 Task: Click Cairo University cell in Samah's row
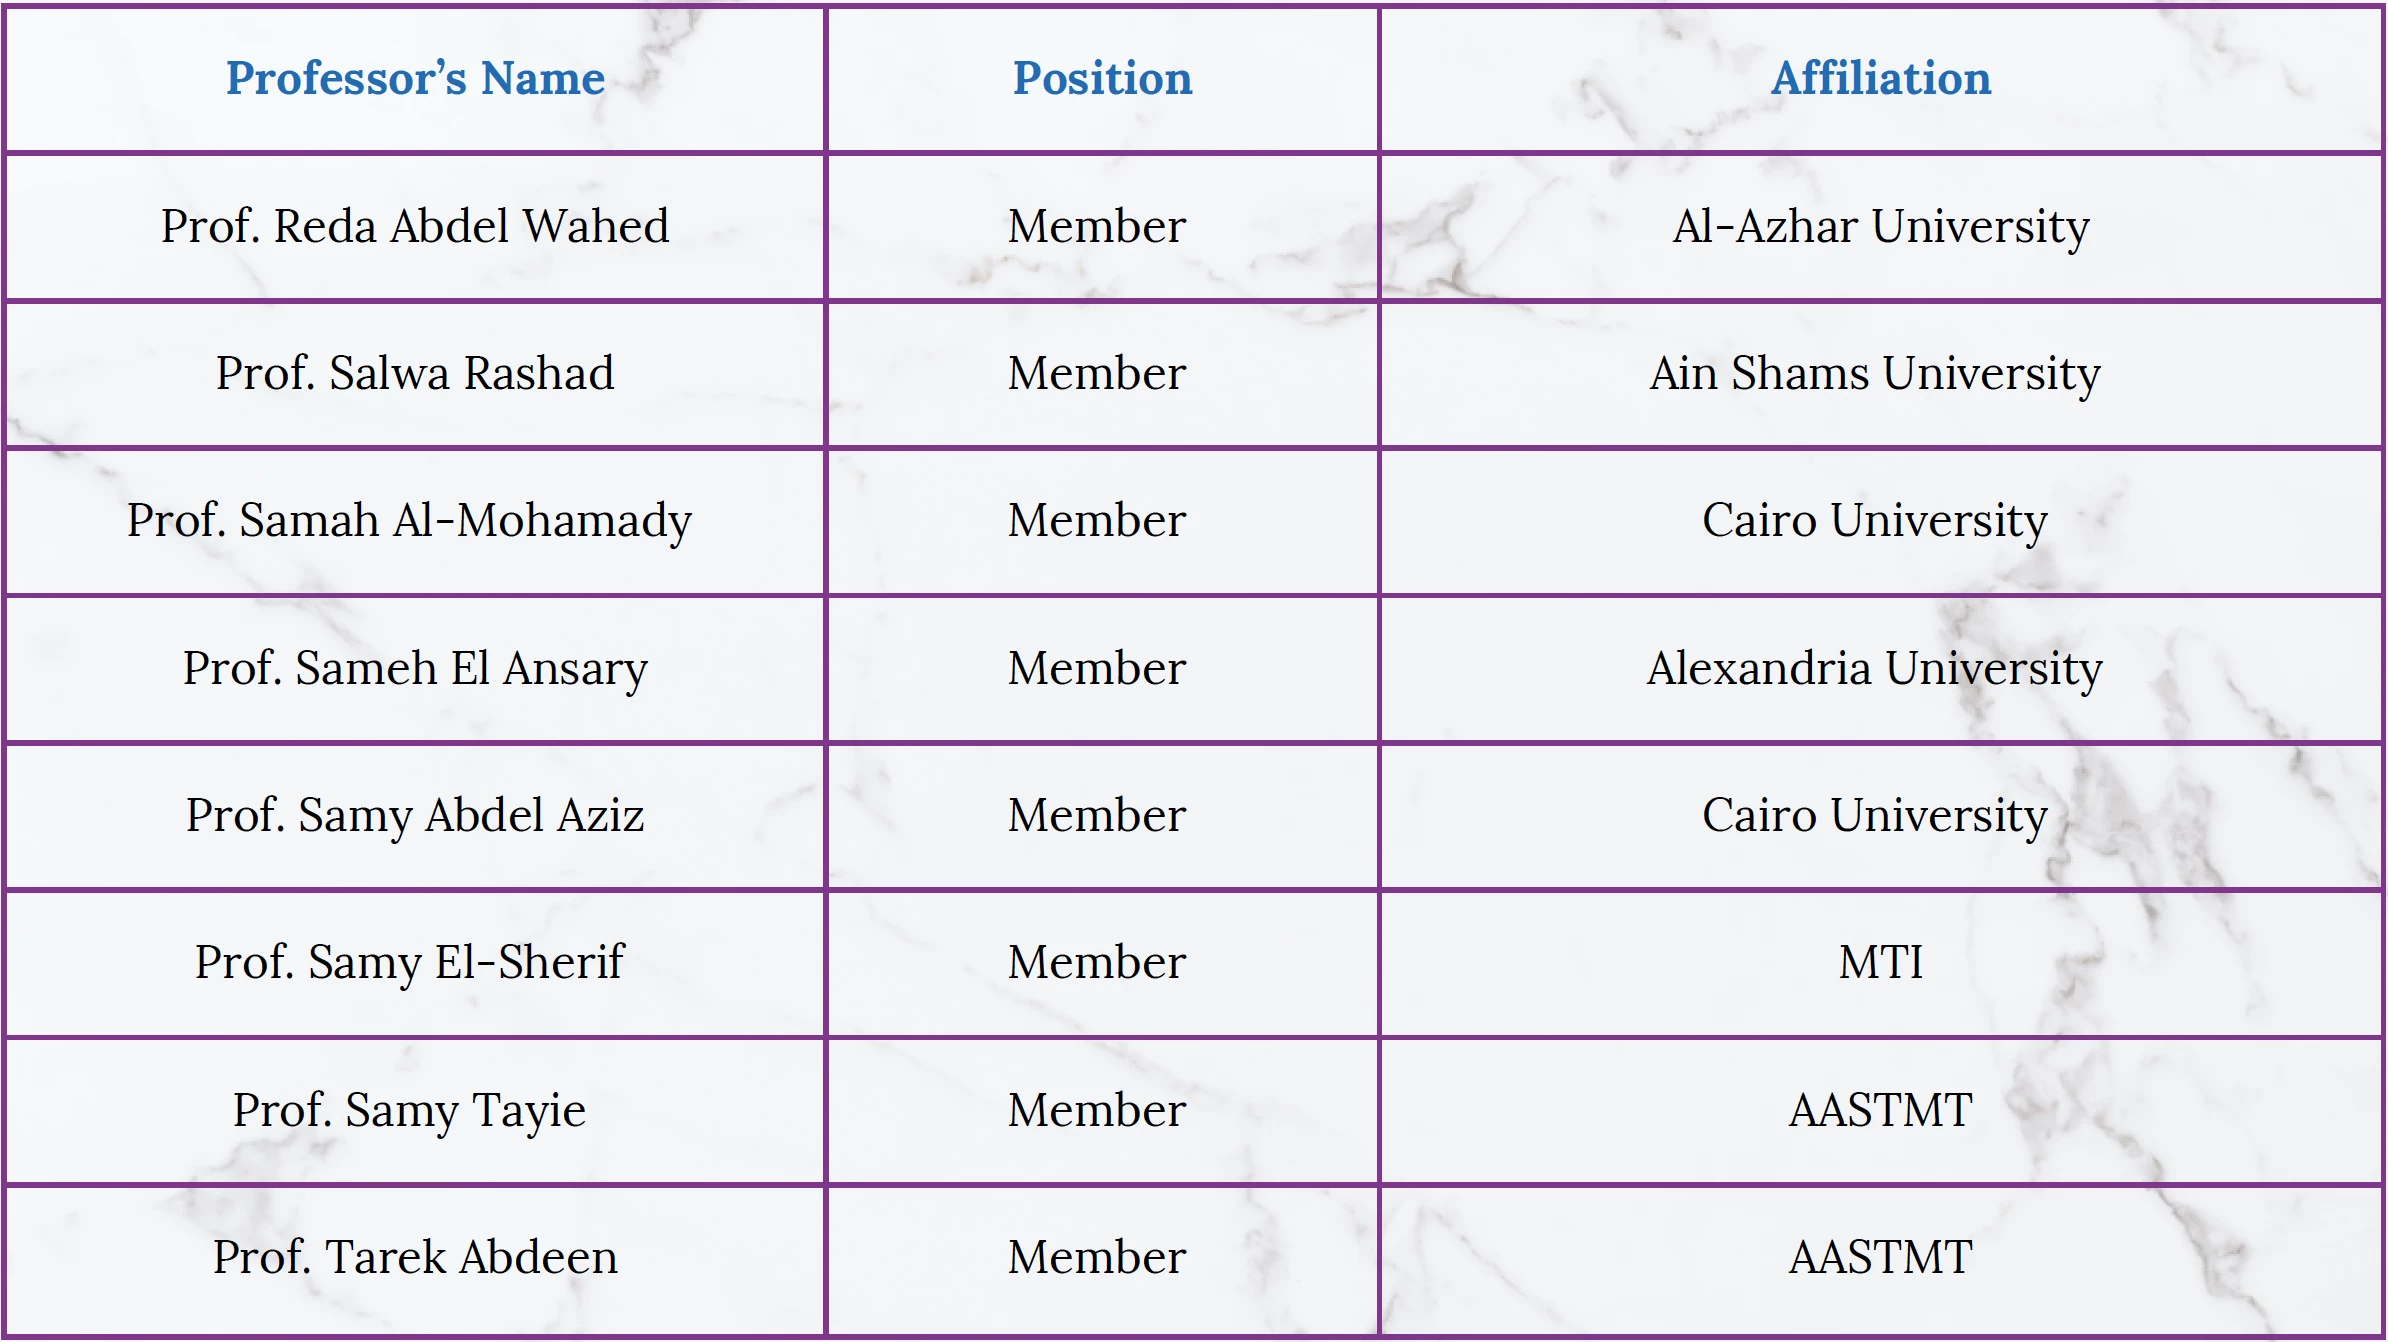pyautogui.click(x=1881, y=521)
